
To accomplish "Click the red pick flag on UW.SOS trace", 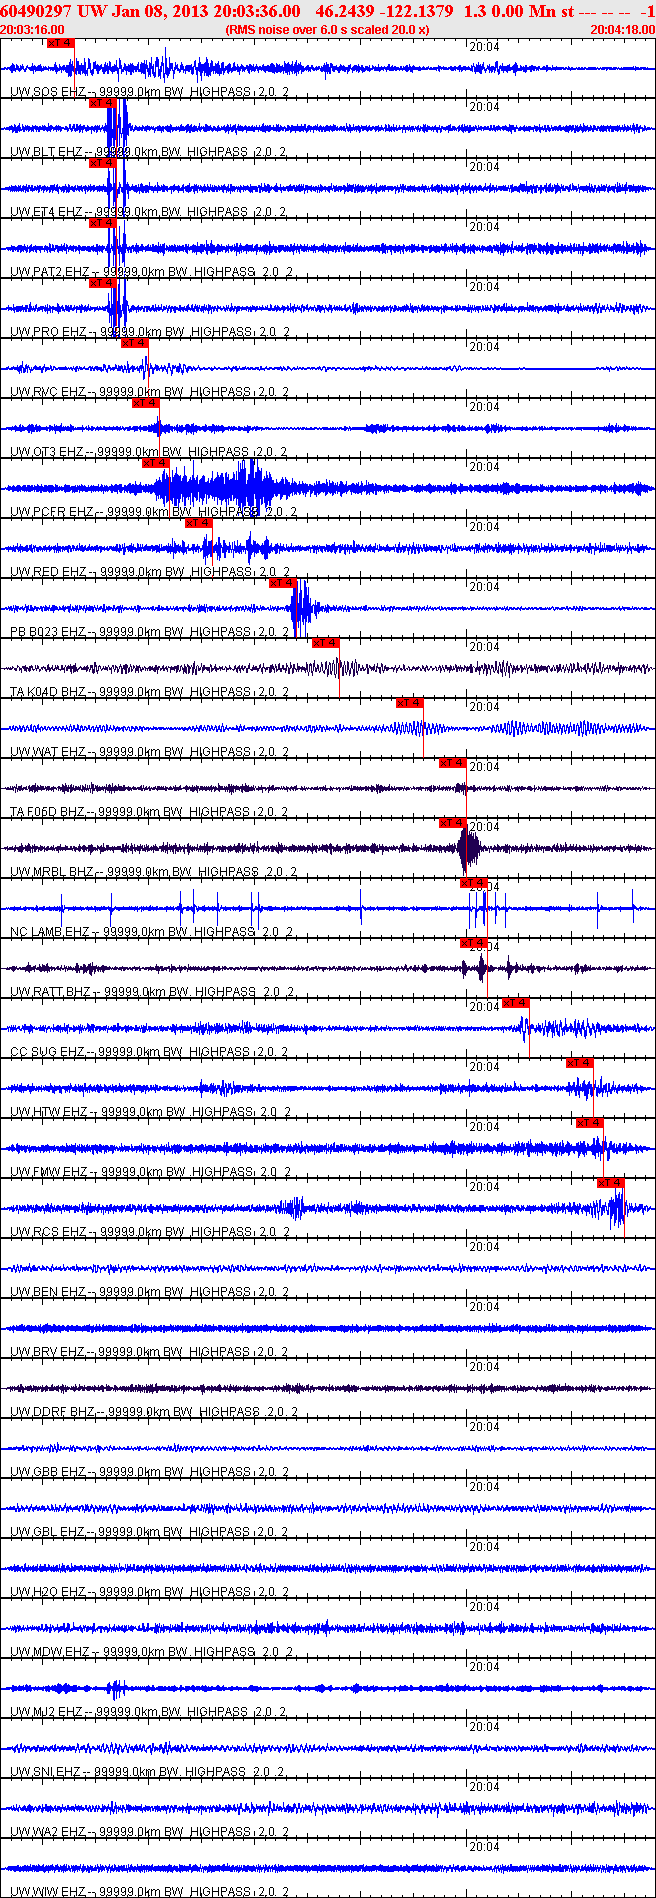I will (60, 43).
